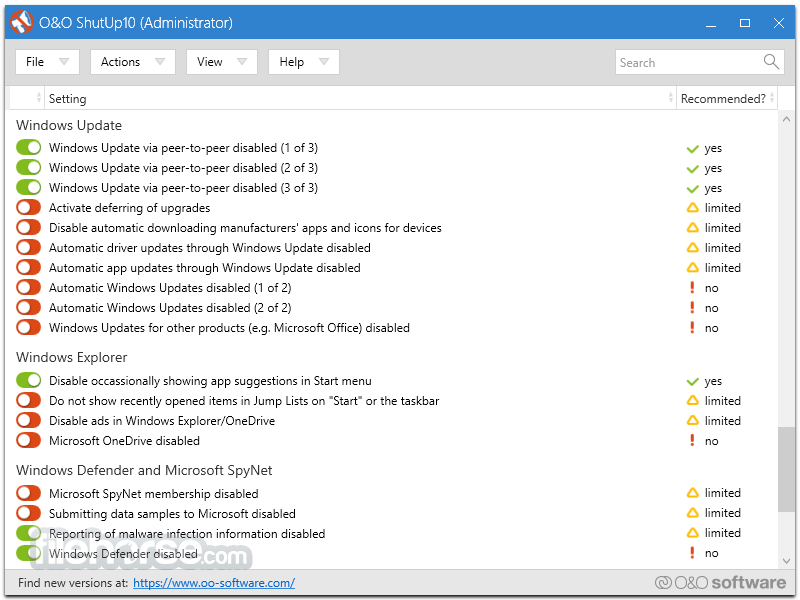Open the oo-software.com link
This screenshot has height=600, width=800.
point(214,583)
